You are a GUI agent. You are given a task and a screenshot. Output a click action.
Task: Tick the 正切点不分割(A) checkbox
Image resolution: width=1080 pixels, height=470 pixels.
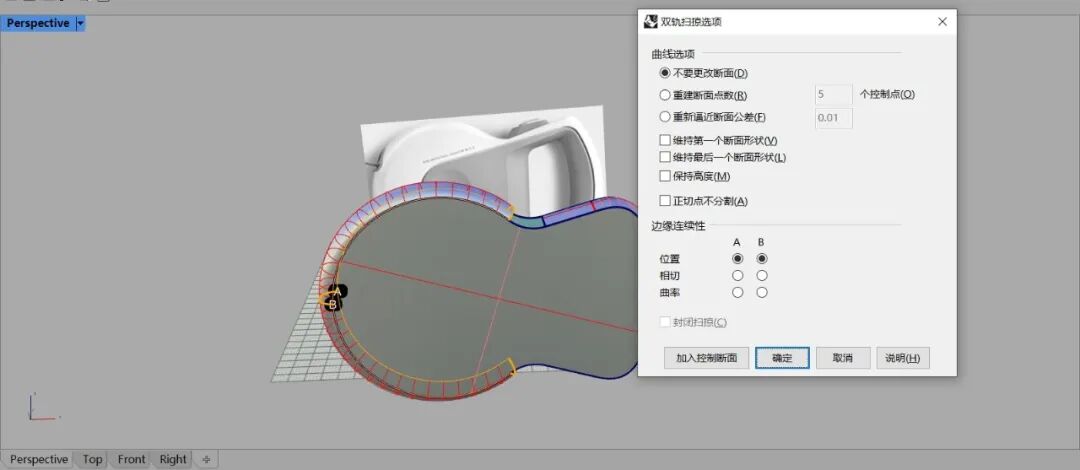pos(665,201)
